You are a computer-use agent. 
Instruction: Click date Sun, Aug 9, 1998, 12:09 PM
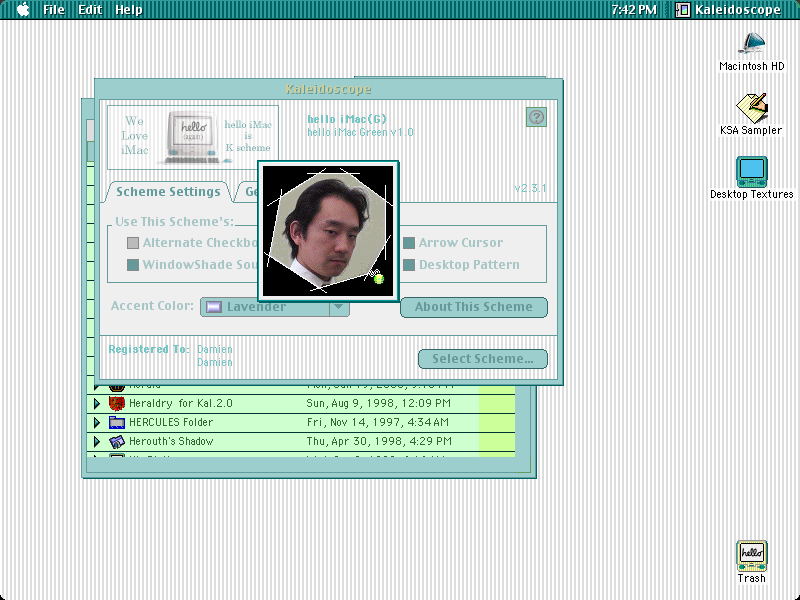click(379, 404)
